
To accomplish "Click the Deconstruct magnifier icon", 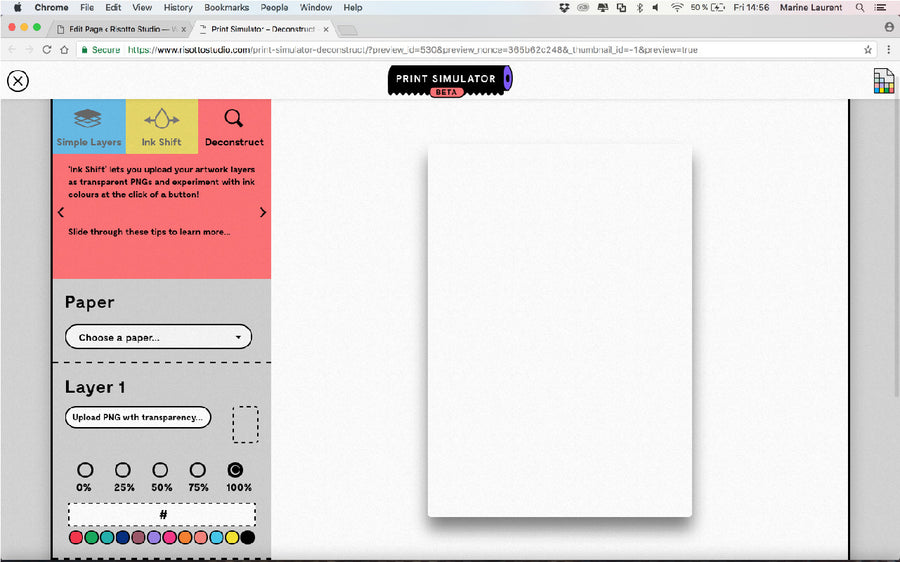I will point(234,119).
